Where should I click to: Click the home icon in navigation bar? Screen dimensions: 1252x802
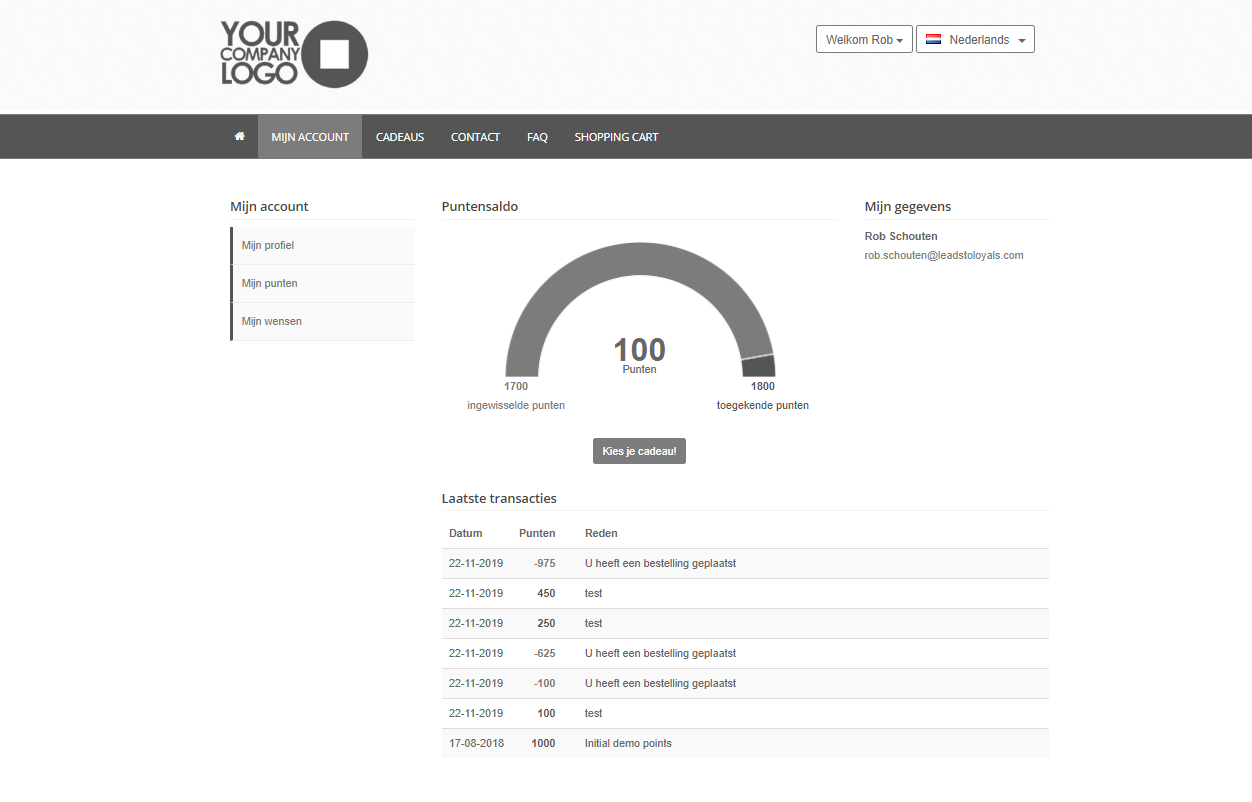tap(239, 137)
